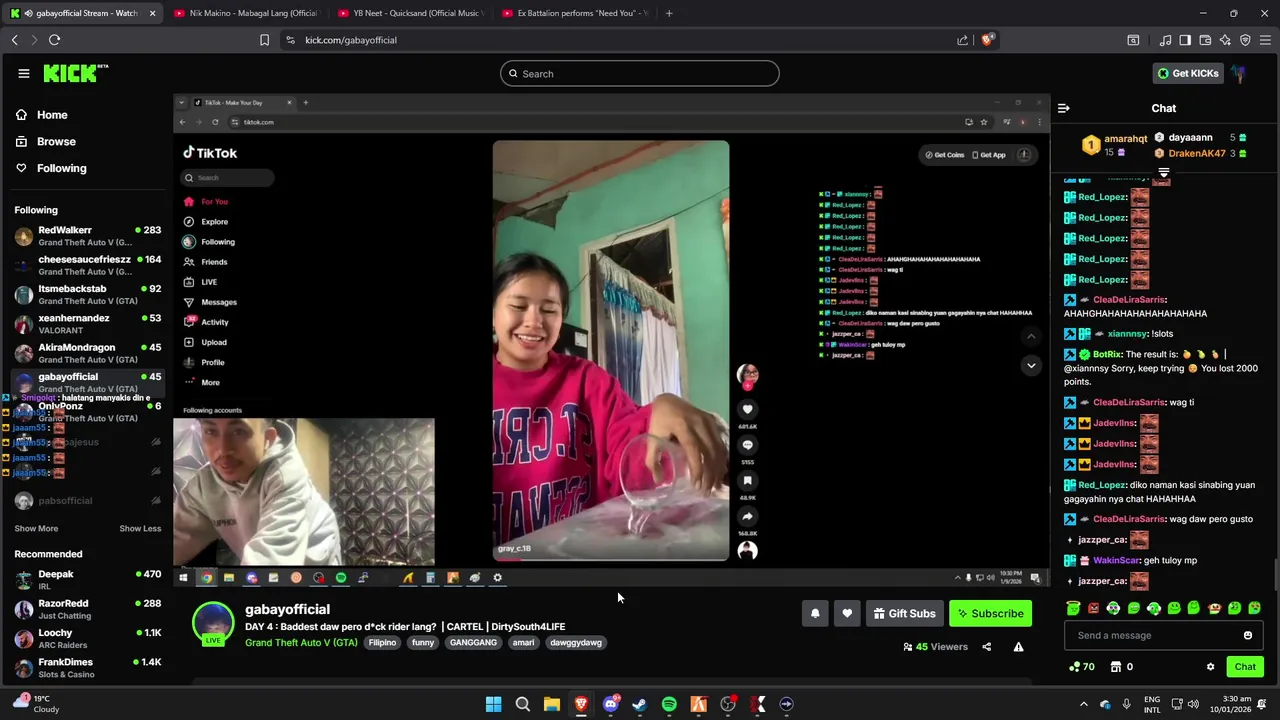Go to Home in Kick sidebar
Image resolution: width=1280 pixels, height=720 pixels.
tap(42, 115)
